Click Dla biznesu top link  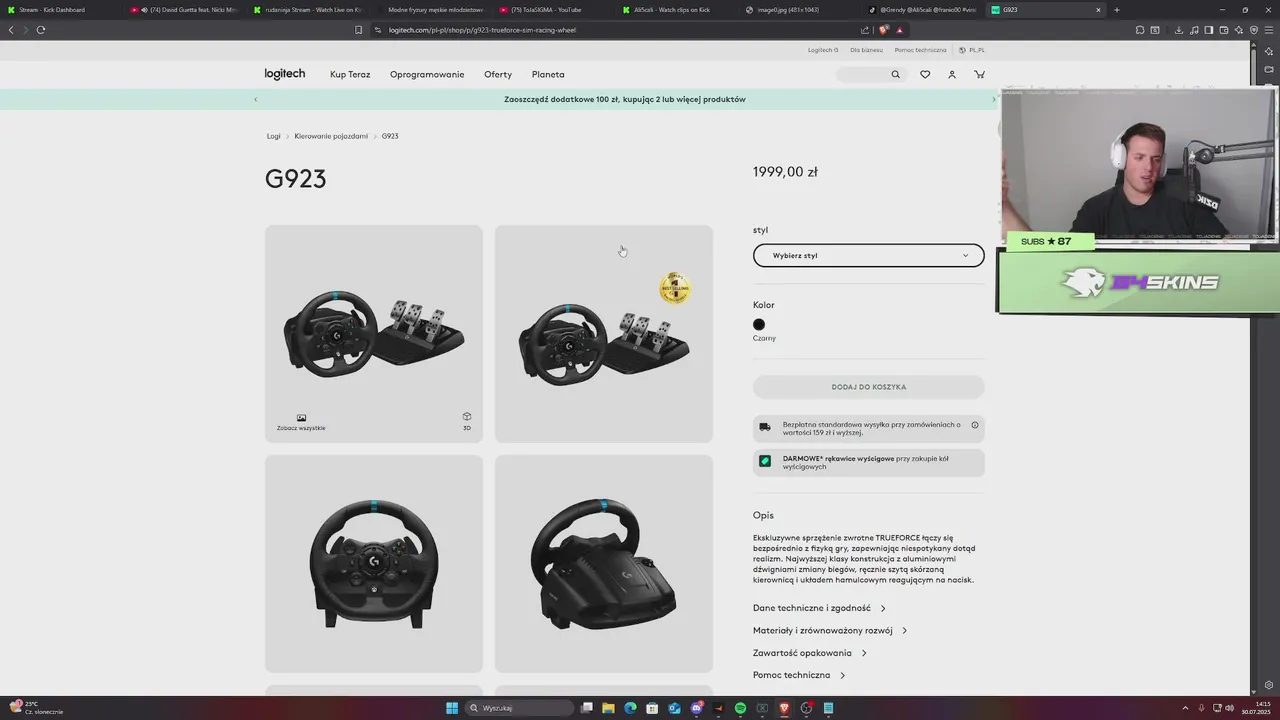(x=866, y=50)
